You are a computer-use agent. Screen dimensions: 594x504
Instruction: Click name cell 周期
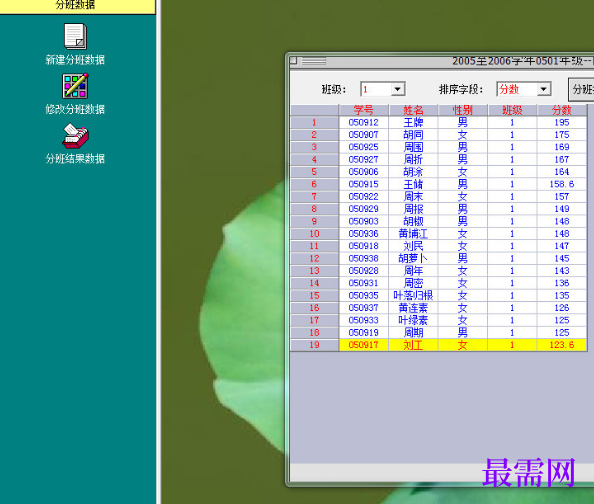click(x=413, y=332)
